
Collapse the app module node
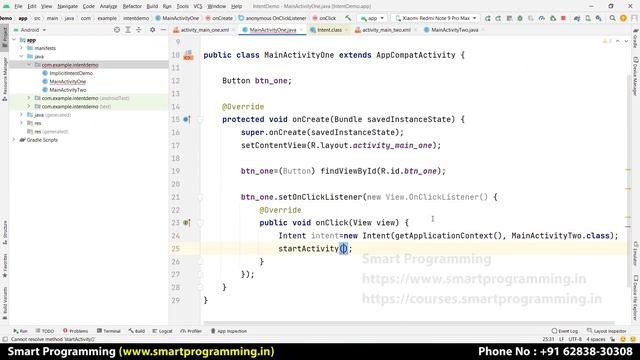click(x=14, y=40)
